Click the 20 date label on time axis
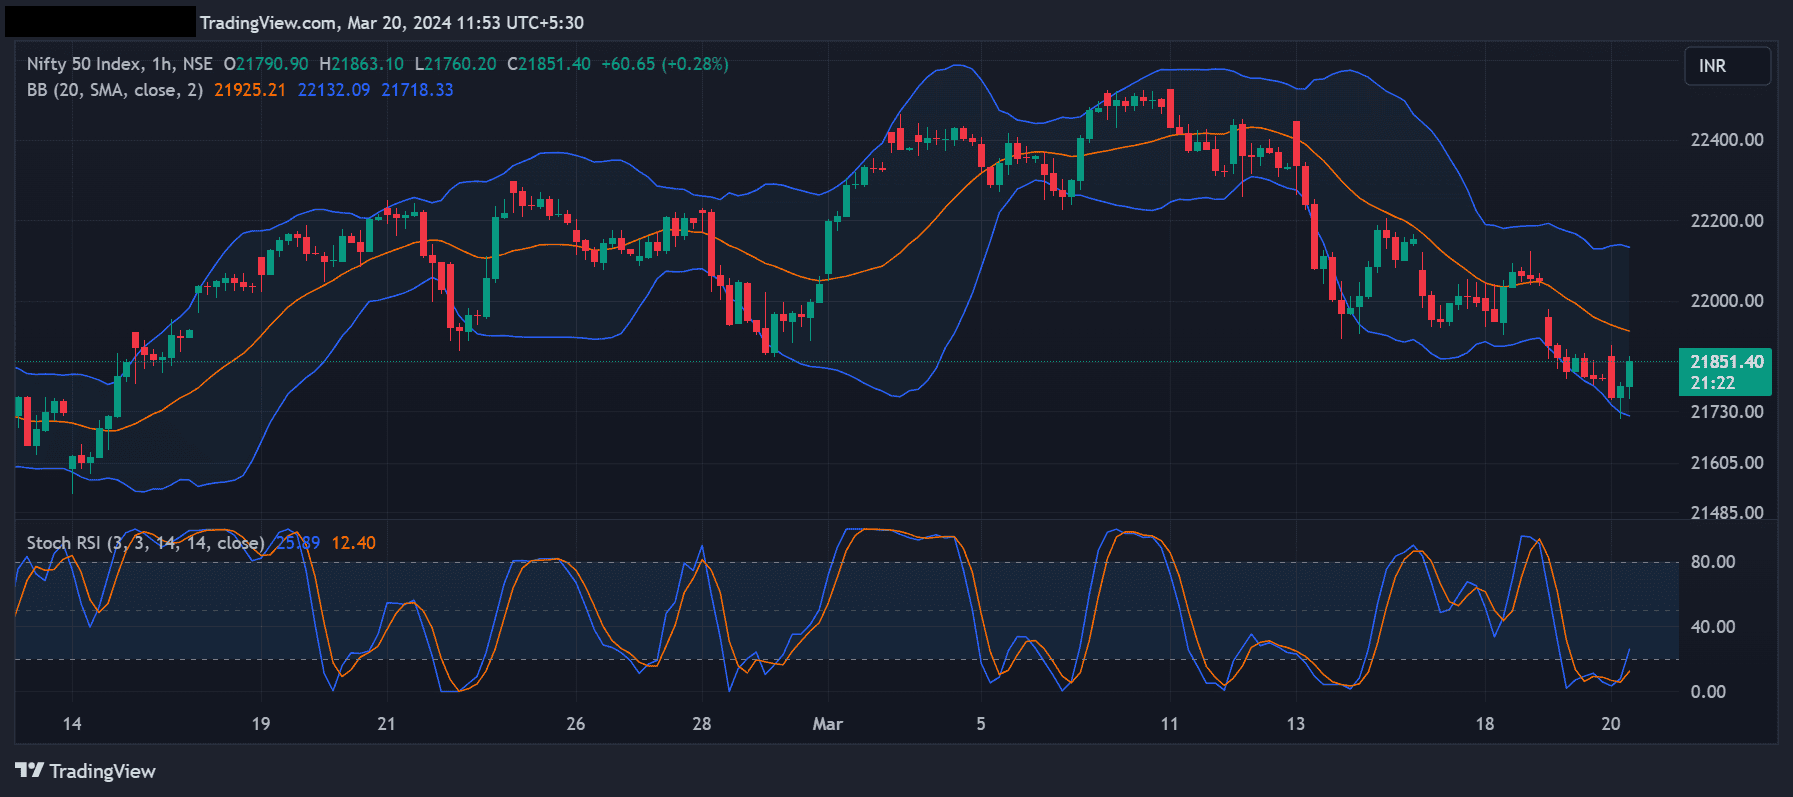 [x=1611, y=724]
